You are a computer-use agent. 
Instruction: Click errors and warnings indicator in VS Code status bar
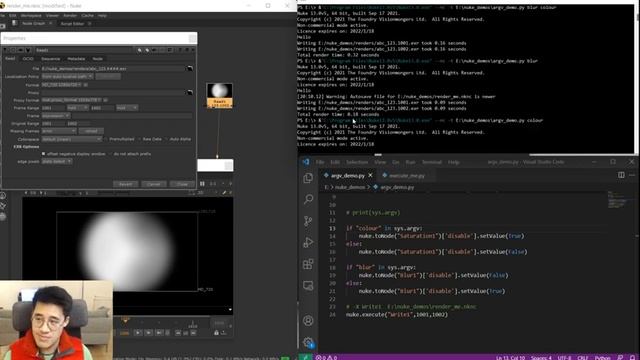[x=327, y=358]
